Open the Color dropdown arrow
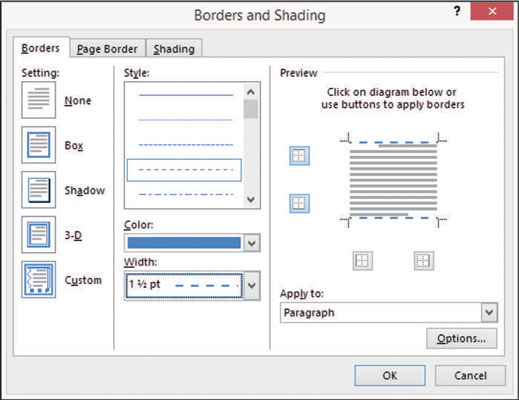 click(252, 243)
